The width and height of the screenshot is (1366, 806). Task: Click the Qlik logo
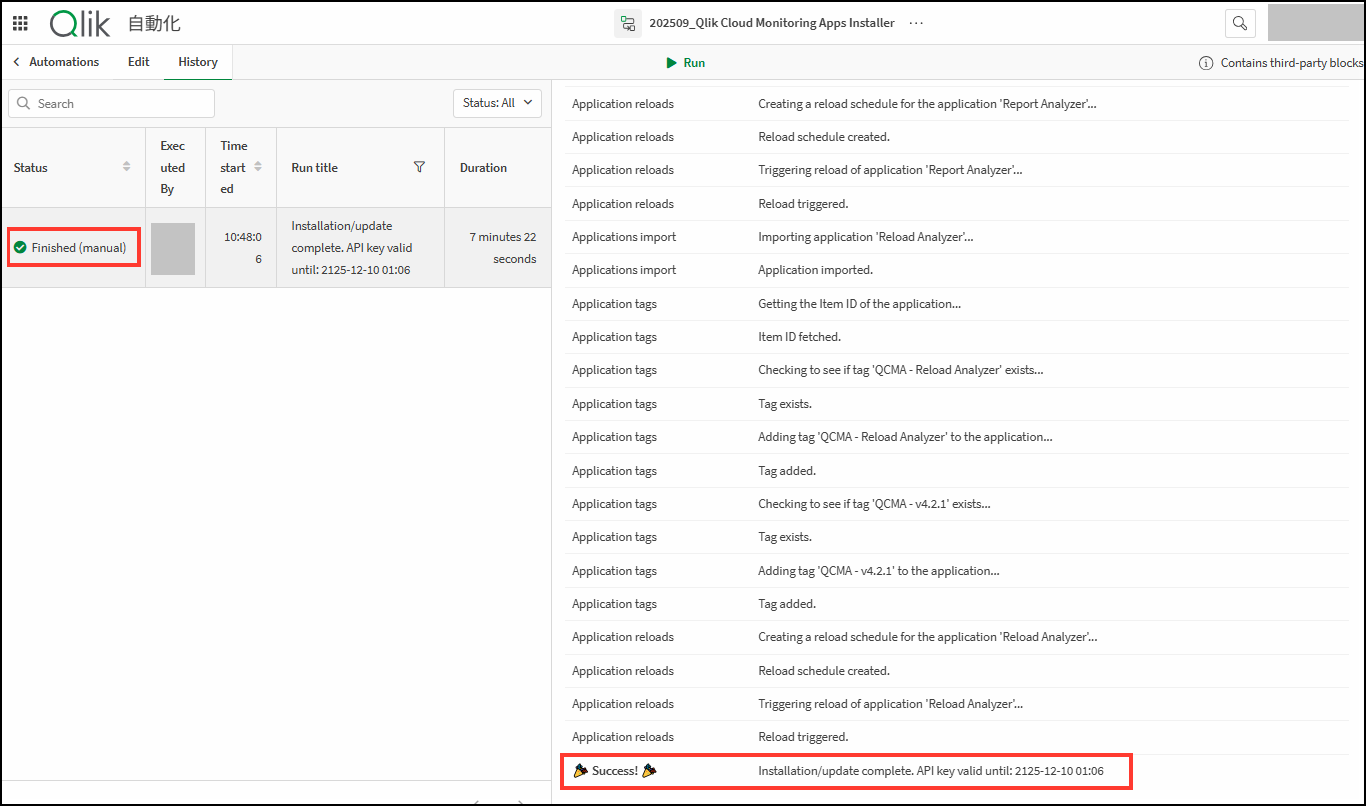click(x=79, y=23)
